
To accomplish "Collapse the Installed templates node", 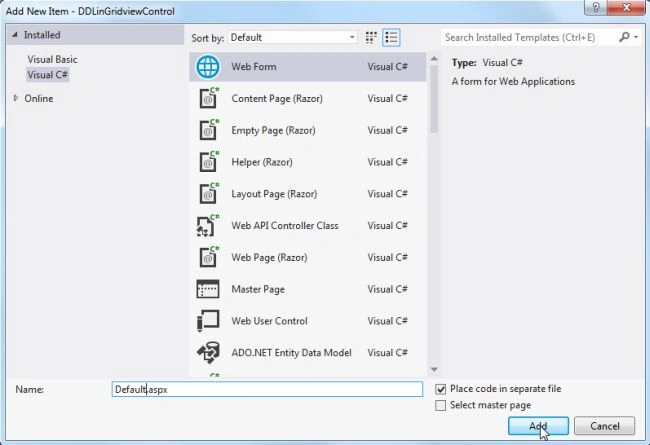I will pyautogui.click(x=15, y=35).
